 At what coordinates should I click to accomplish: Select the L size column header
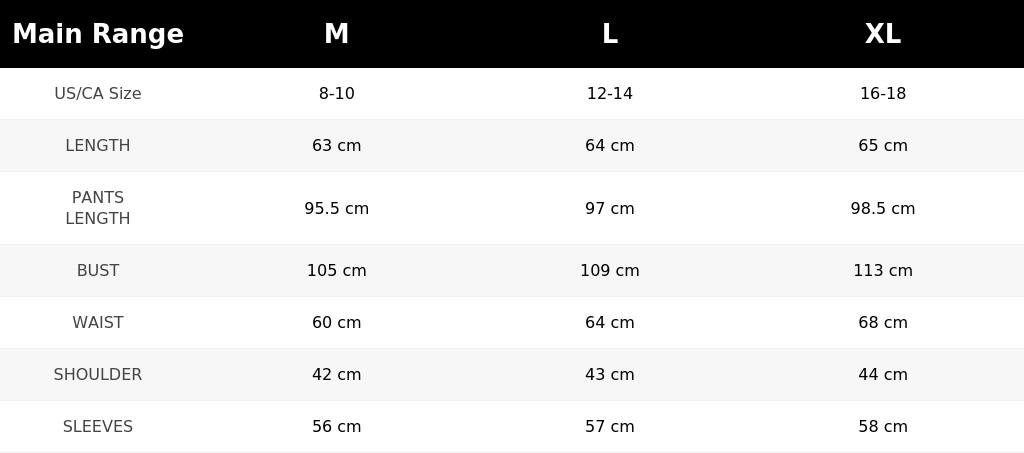[x=609, y=34]
